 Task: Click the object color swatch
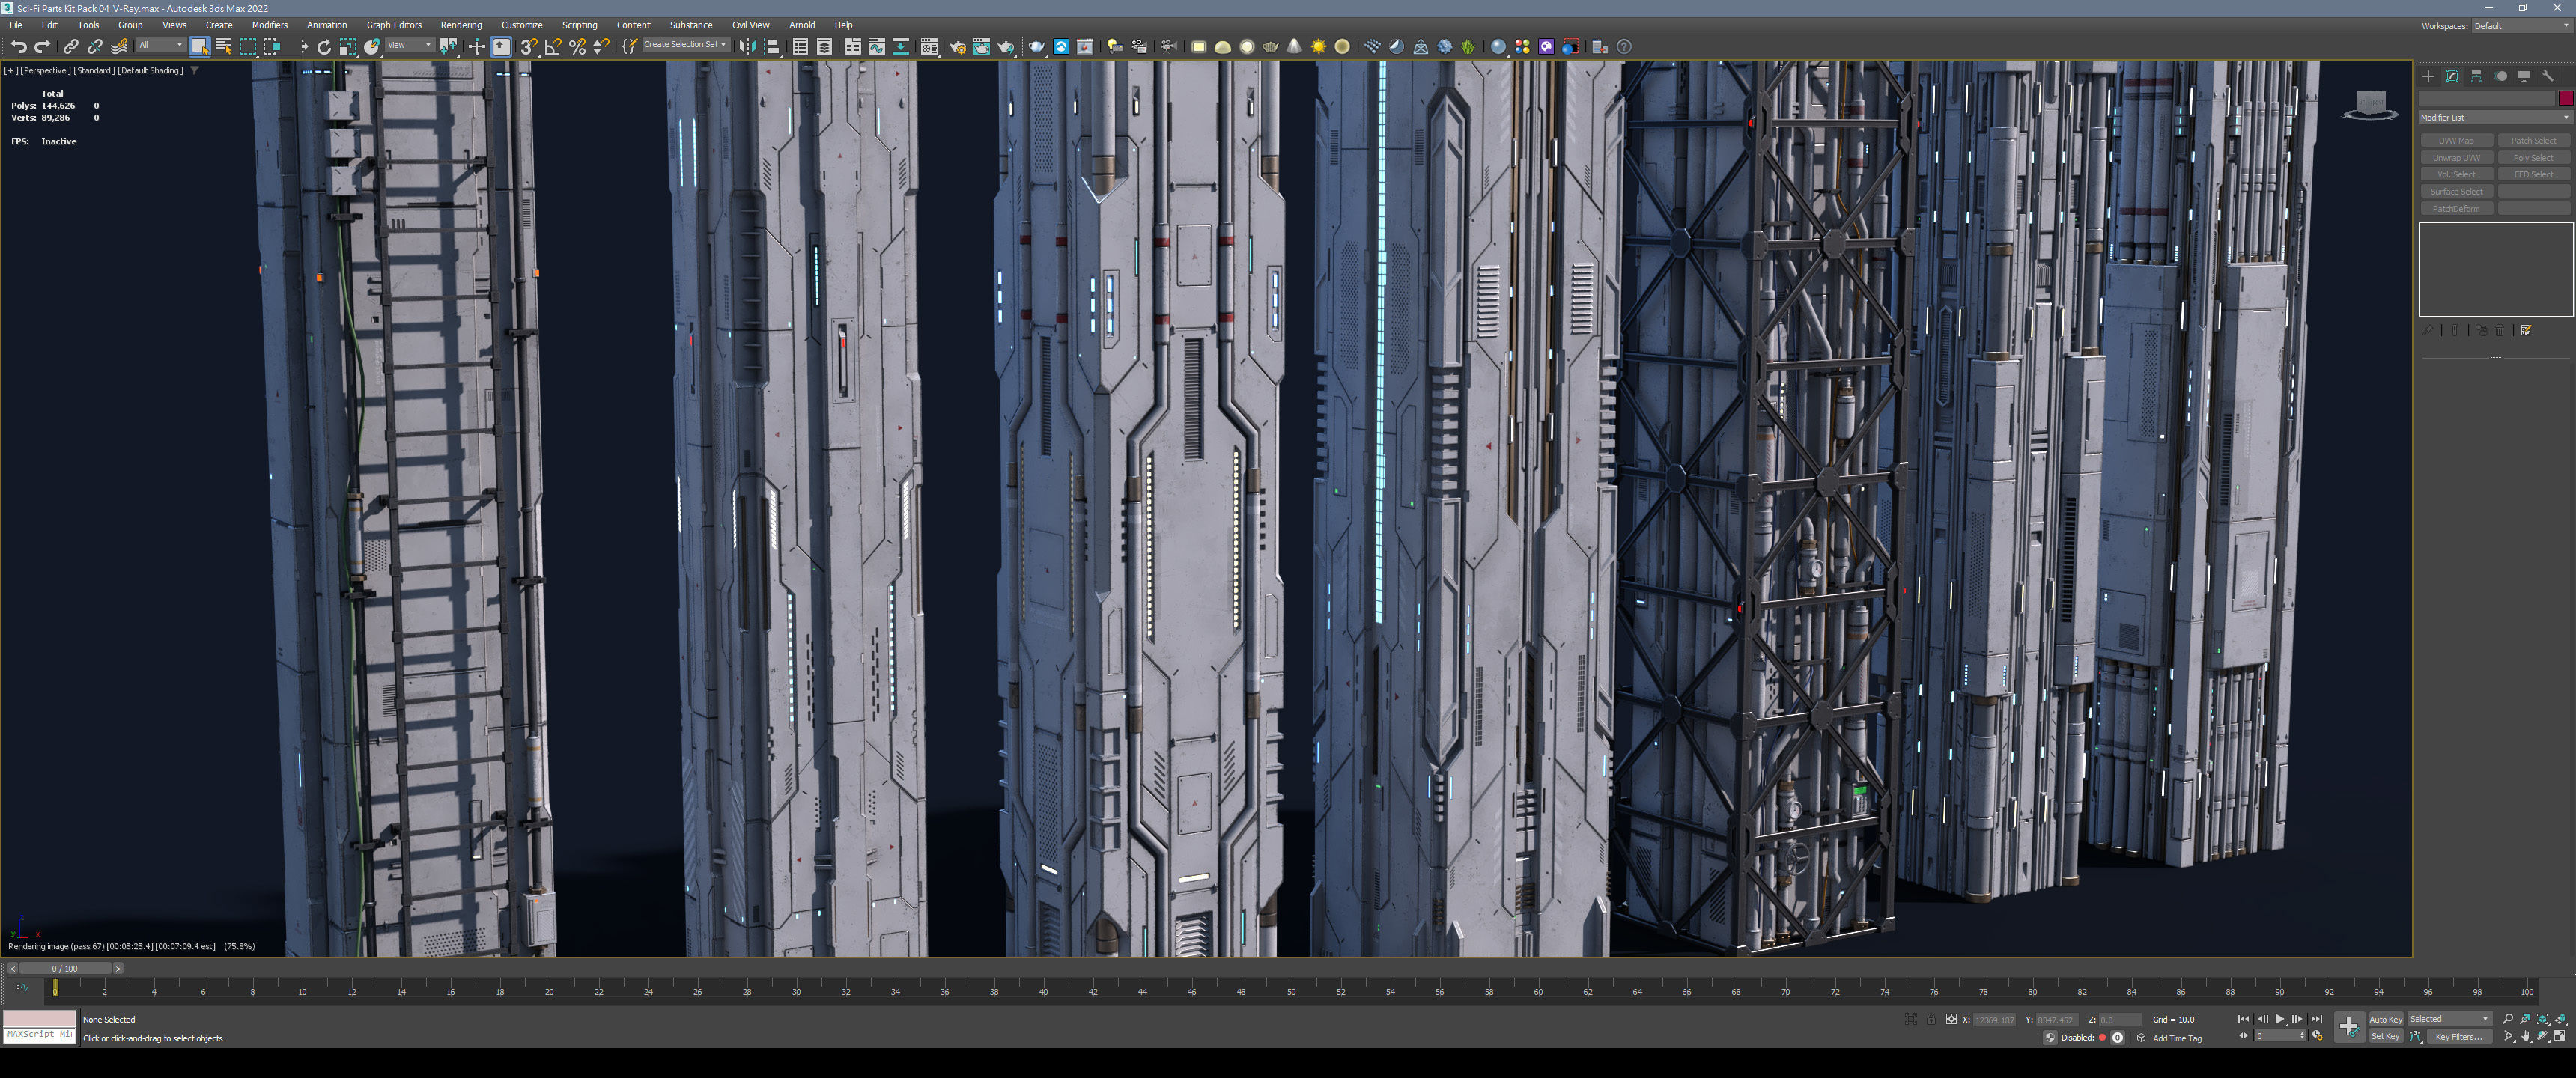2565,98
